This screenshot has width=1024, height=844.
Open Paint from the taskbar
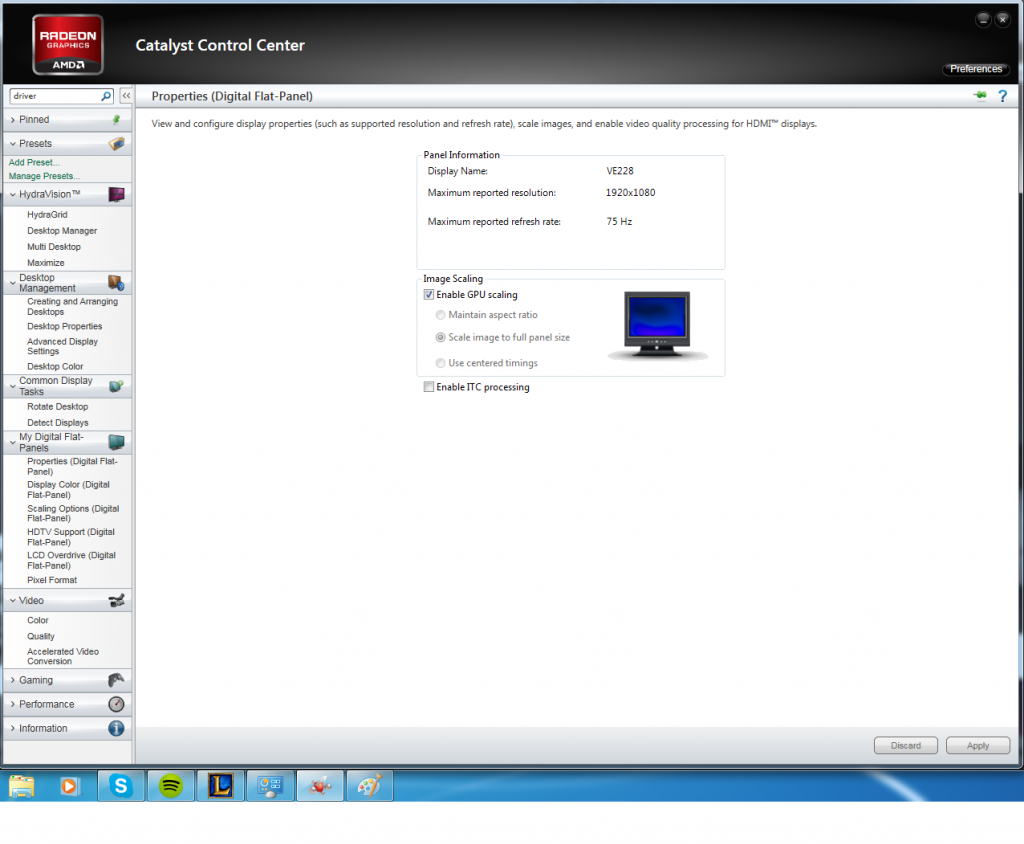[370, 786]
